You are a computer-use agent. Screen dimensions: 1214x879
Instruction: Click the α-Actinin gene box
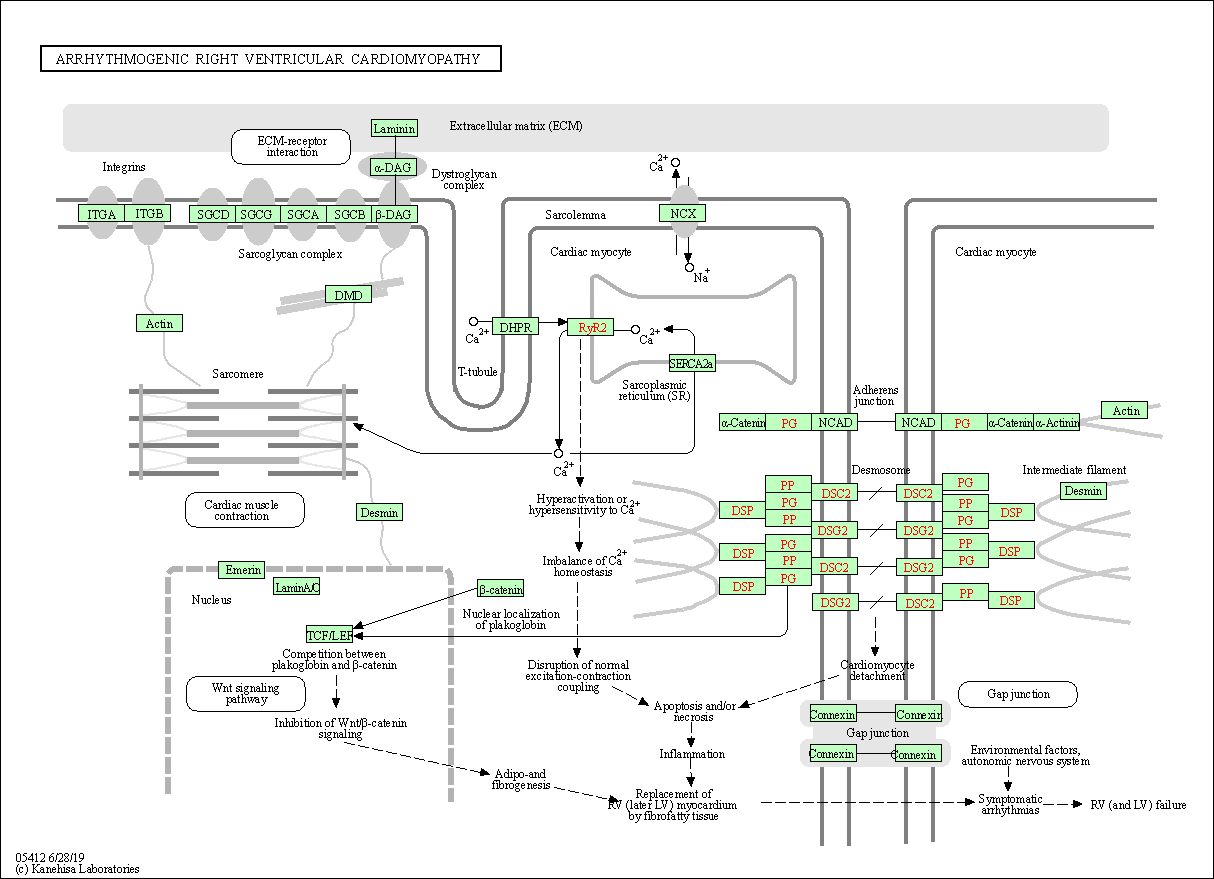[x=1057, y=423]
